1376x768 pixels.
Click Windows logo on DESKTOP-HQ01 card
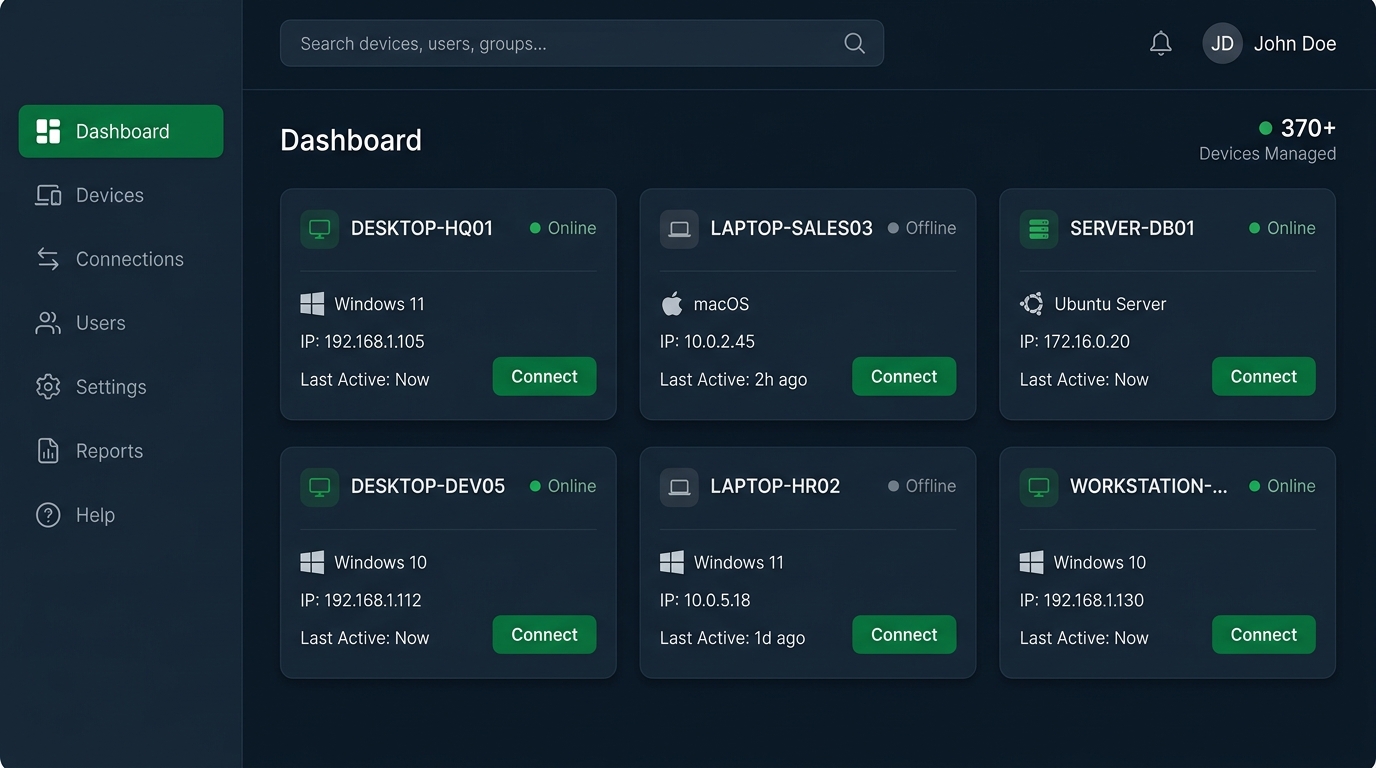(x=312, y=304)
